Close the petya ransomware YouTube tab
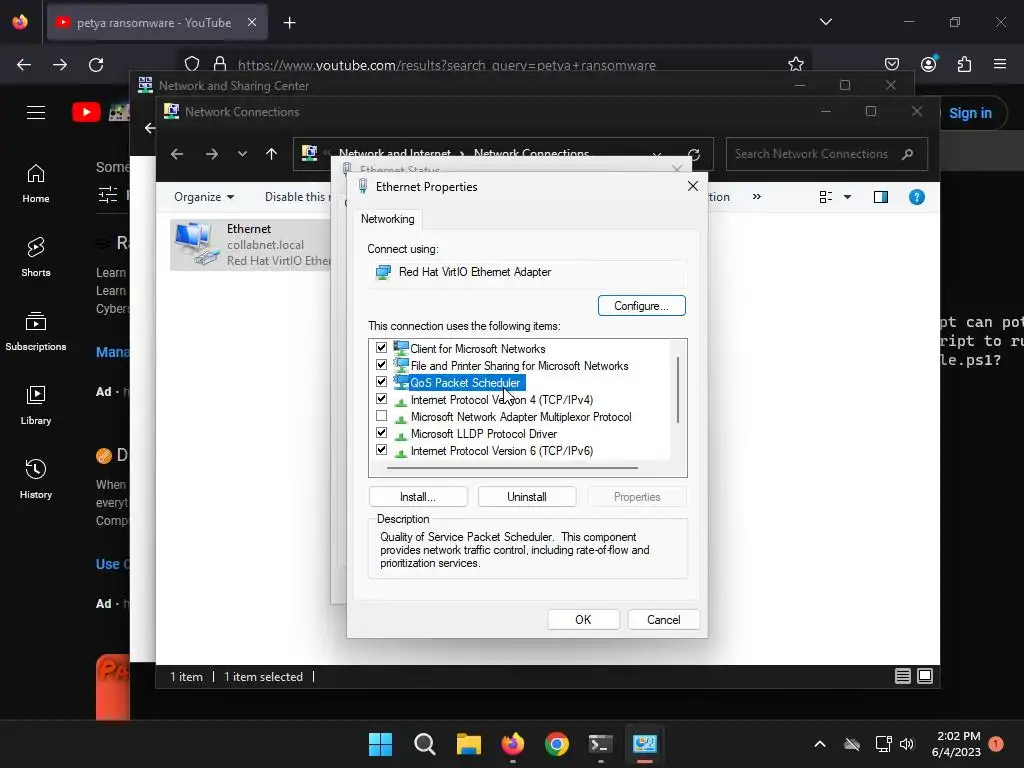 pos(251,22)
